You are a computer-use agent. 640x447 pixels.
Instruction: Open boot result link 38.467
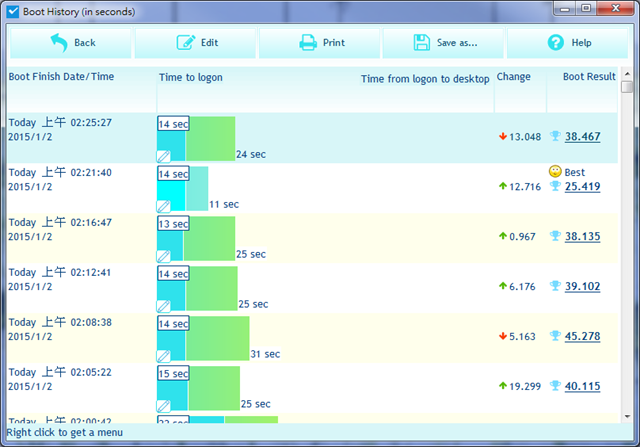[582, 137]
